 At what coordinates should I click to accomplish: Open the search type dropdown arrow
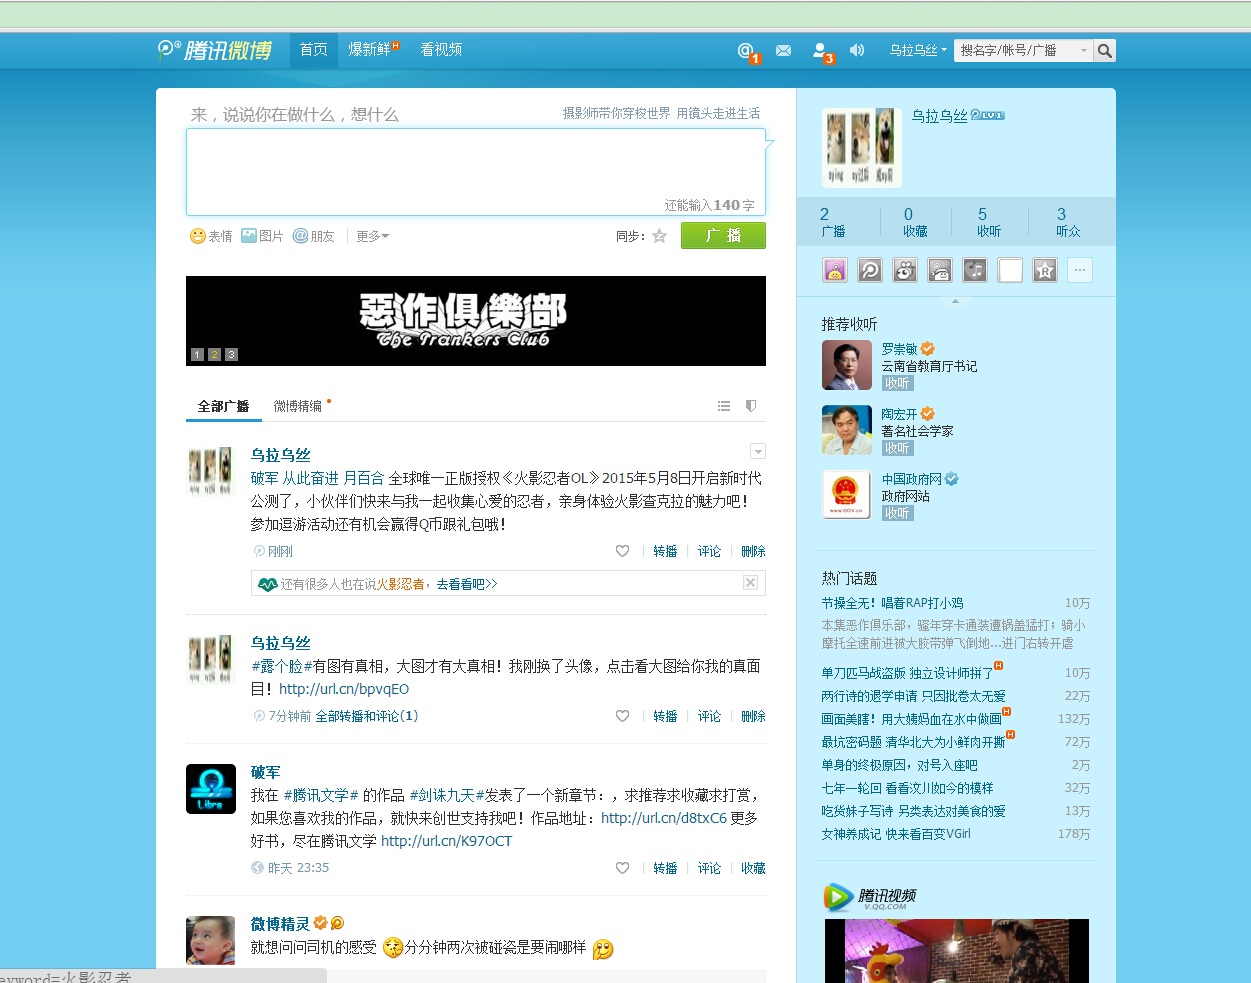coord(1084,50)
